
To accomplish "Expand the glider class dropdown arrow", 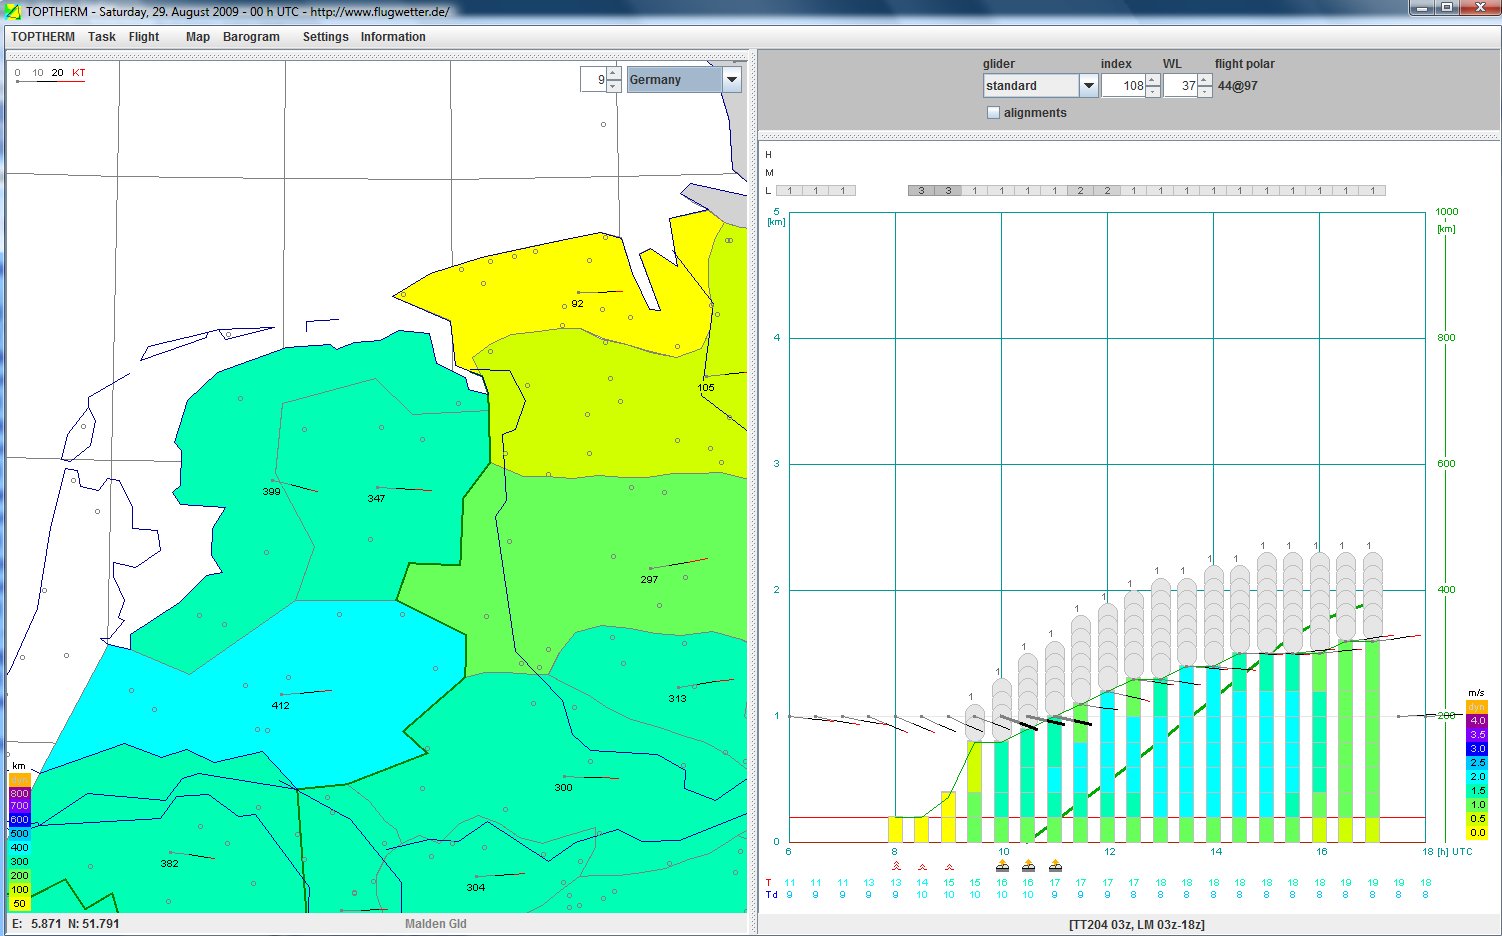I will tap(1088, 86).
